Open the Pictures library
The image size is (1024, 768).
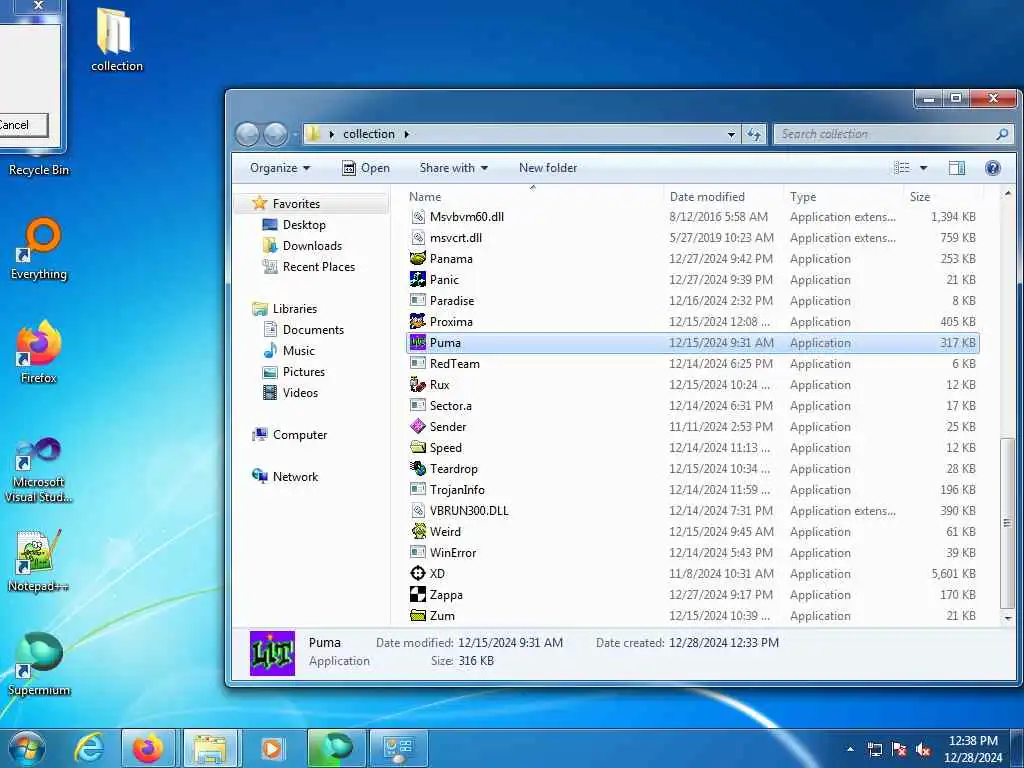(304, 372)
